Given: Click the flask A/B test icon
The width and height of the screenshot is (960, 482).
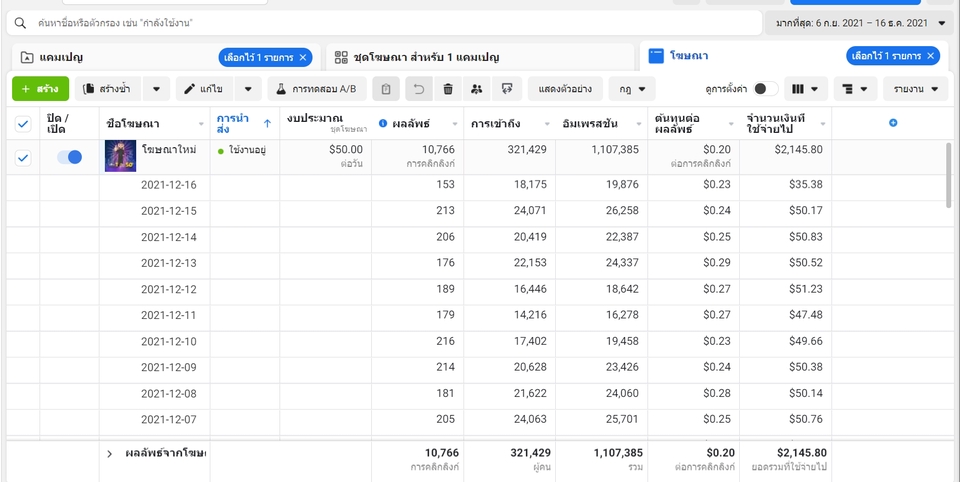Looking at the screenshot, I should click(281, 89).
